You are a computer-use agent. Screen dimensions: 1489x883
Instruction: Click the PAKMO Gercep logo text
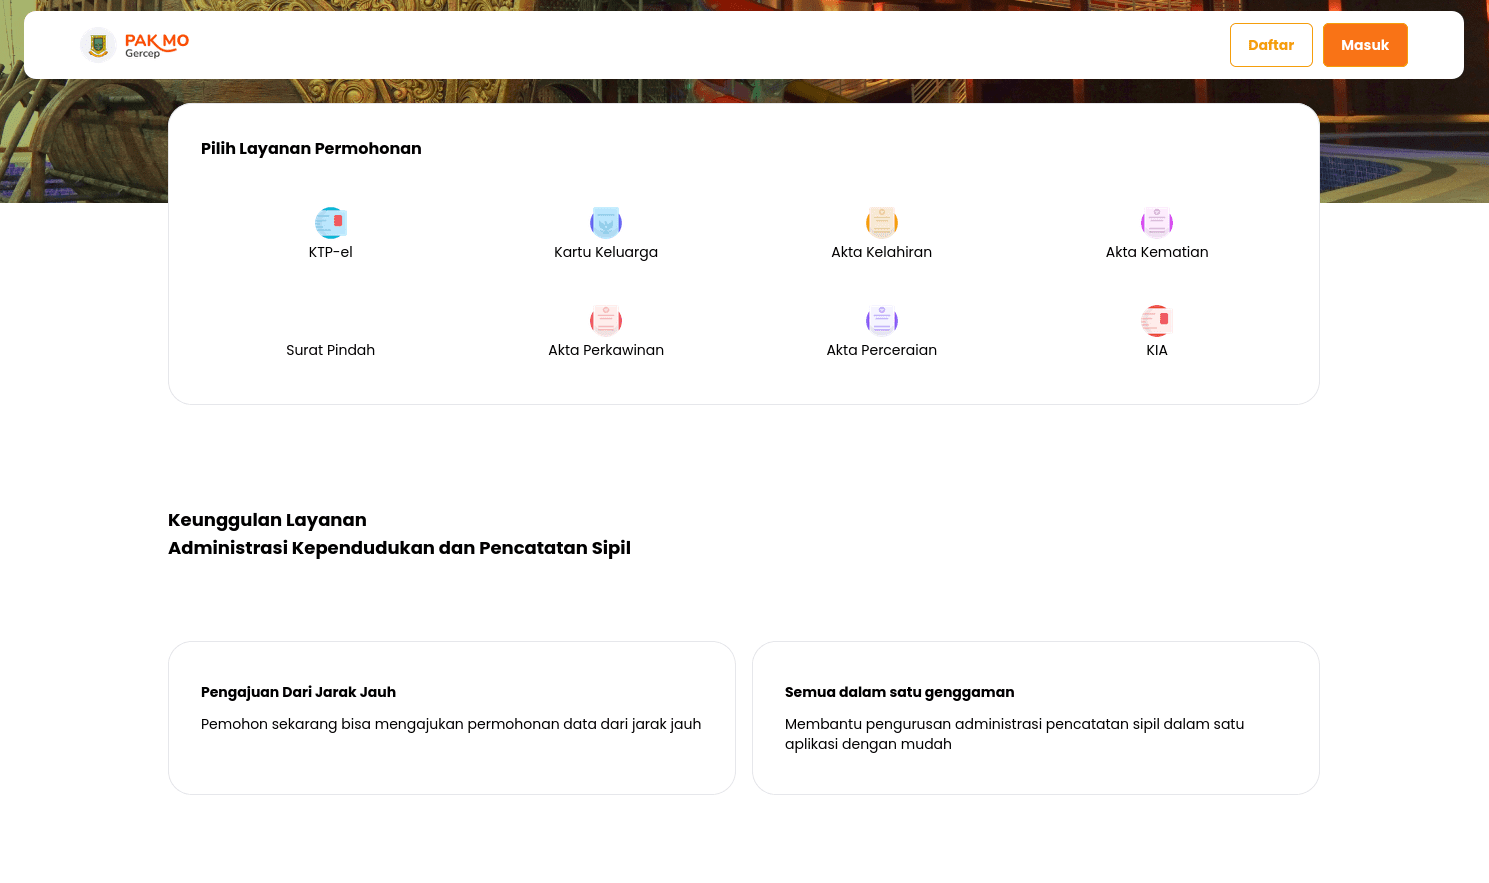(x=157, y=45)
